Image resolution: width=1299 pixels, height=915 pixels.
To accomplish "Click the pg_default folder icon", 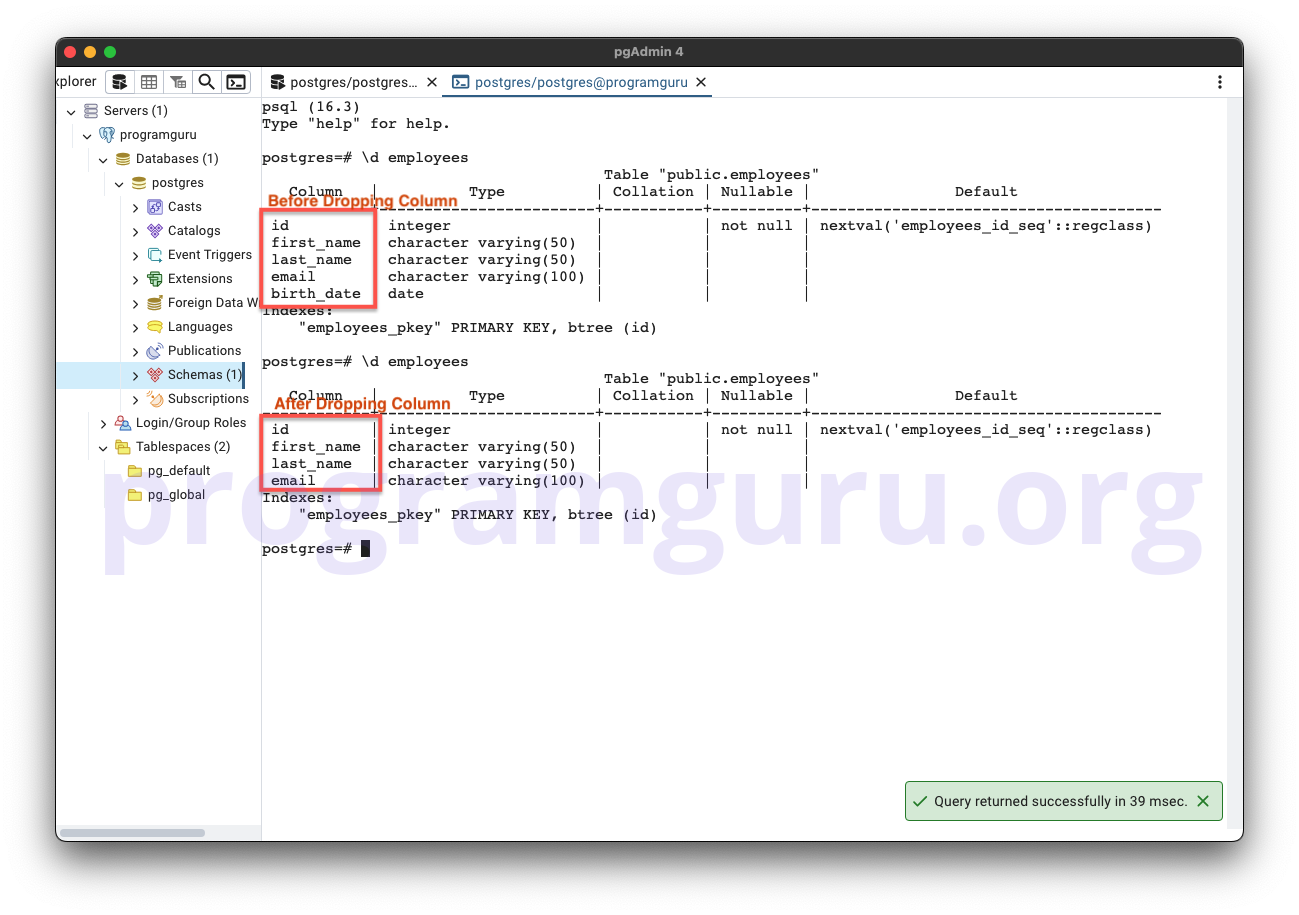I will tap(135, 471).
